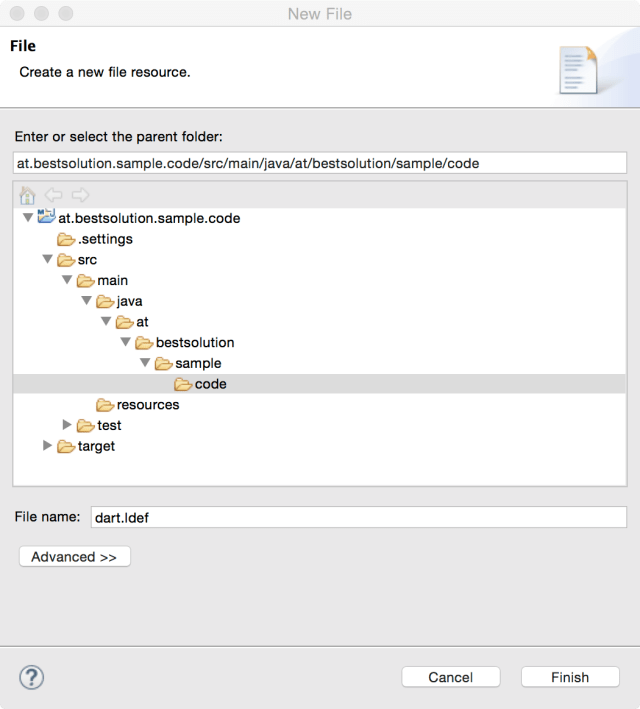Select the java folder in tree
The width and height of the screenshot is (640, 709).
(x=131, y=301)
